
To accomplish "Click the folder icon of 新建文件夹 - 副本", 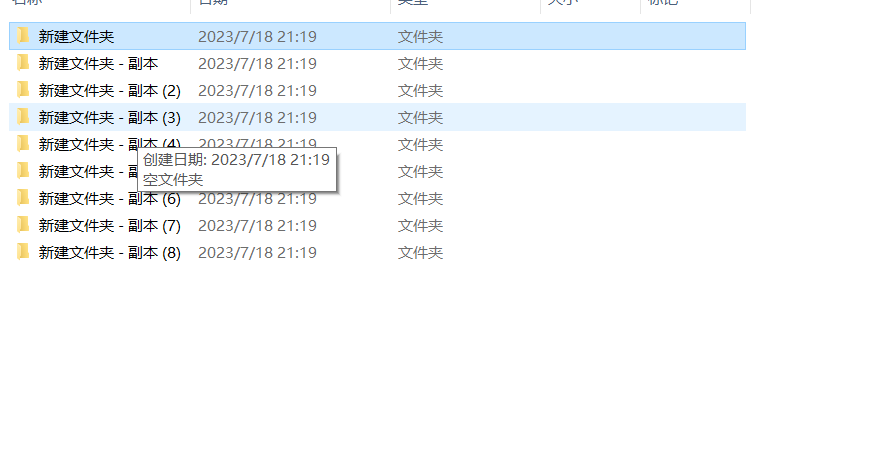I will 23,63.
